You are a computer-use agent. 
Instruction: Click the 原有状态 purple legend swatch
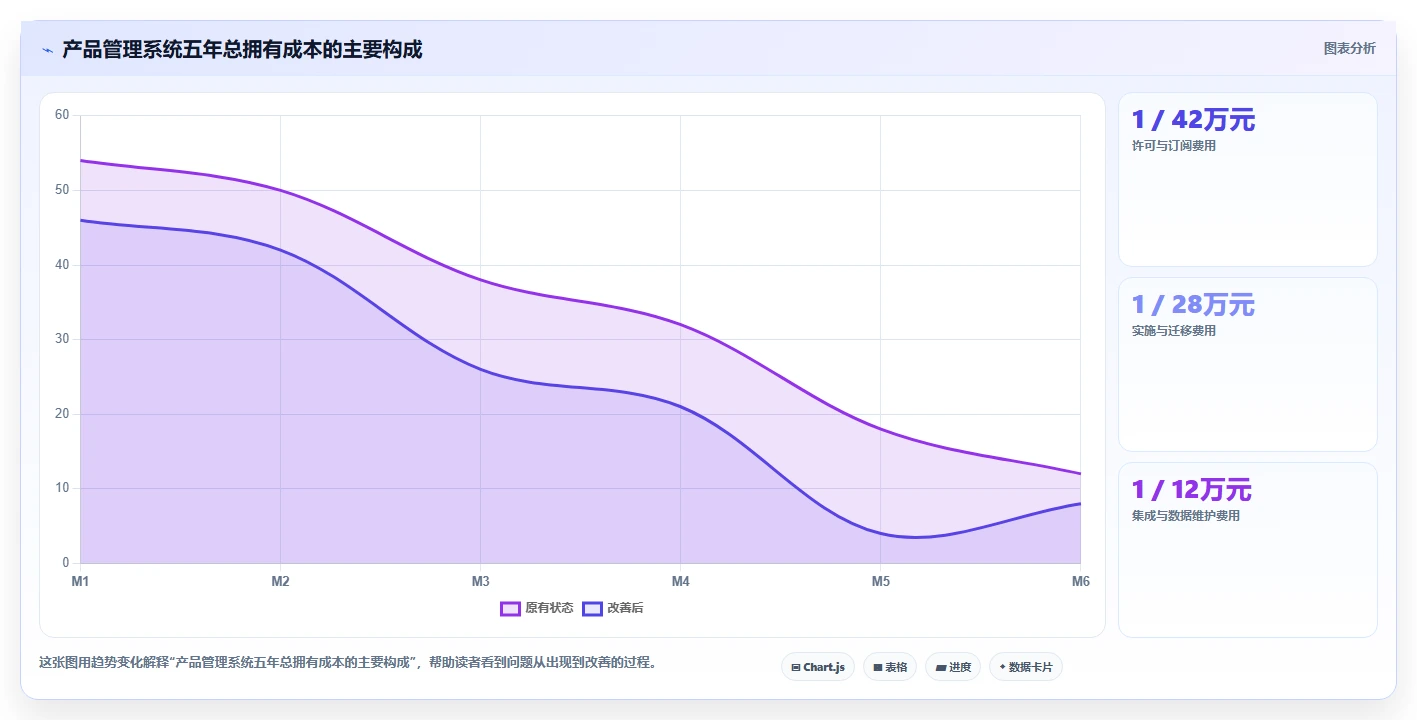tap(510, 608)
